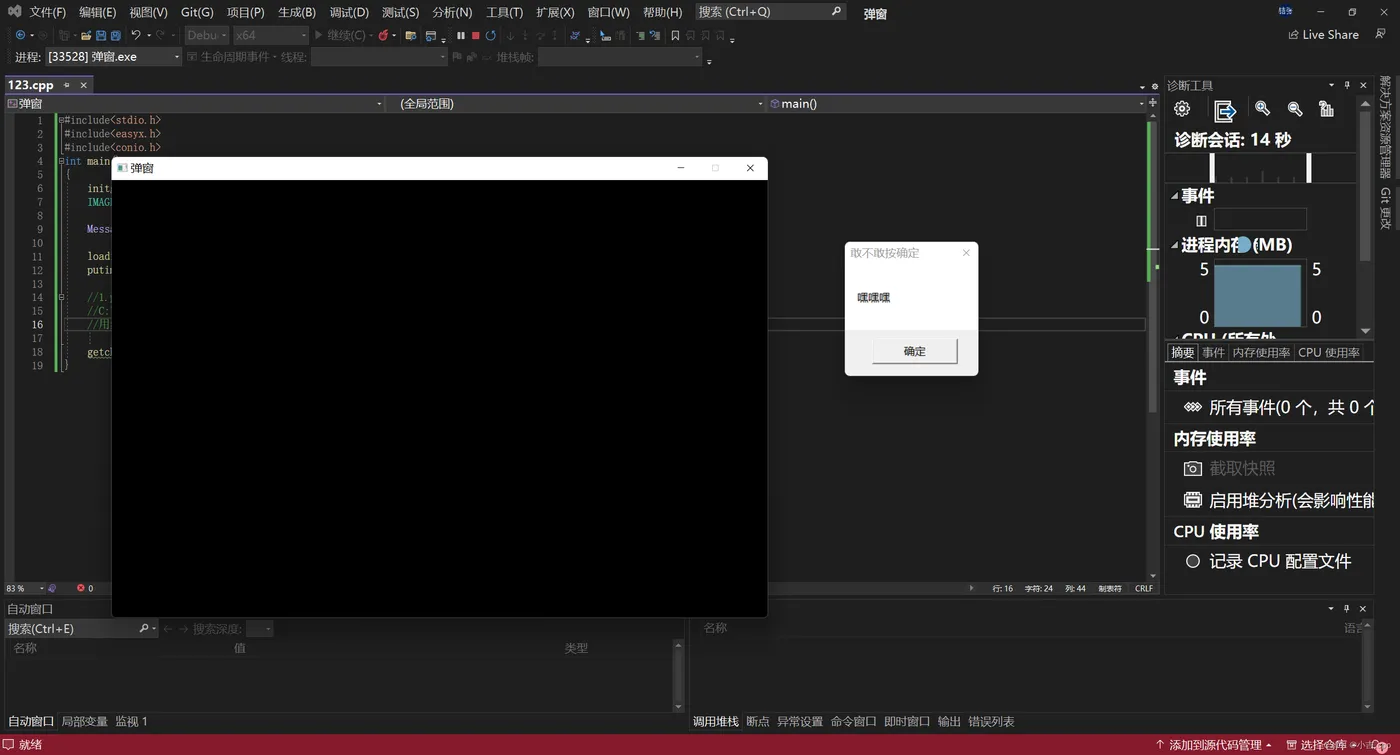Click the Navigate Backward arrow icon

[20, 35]
